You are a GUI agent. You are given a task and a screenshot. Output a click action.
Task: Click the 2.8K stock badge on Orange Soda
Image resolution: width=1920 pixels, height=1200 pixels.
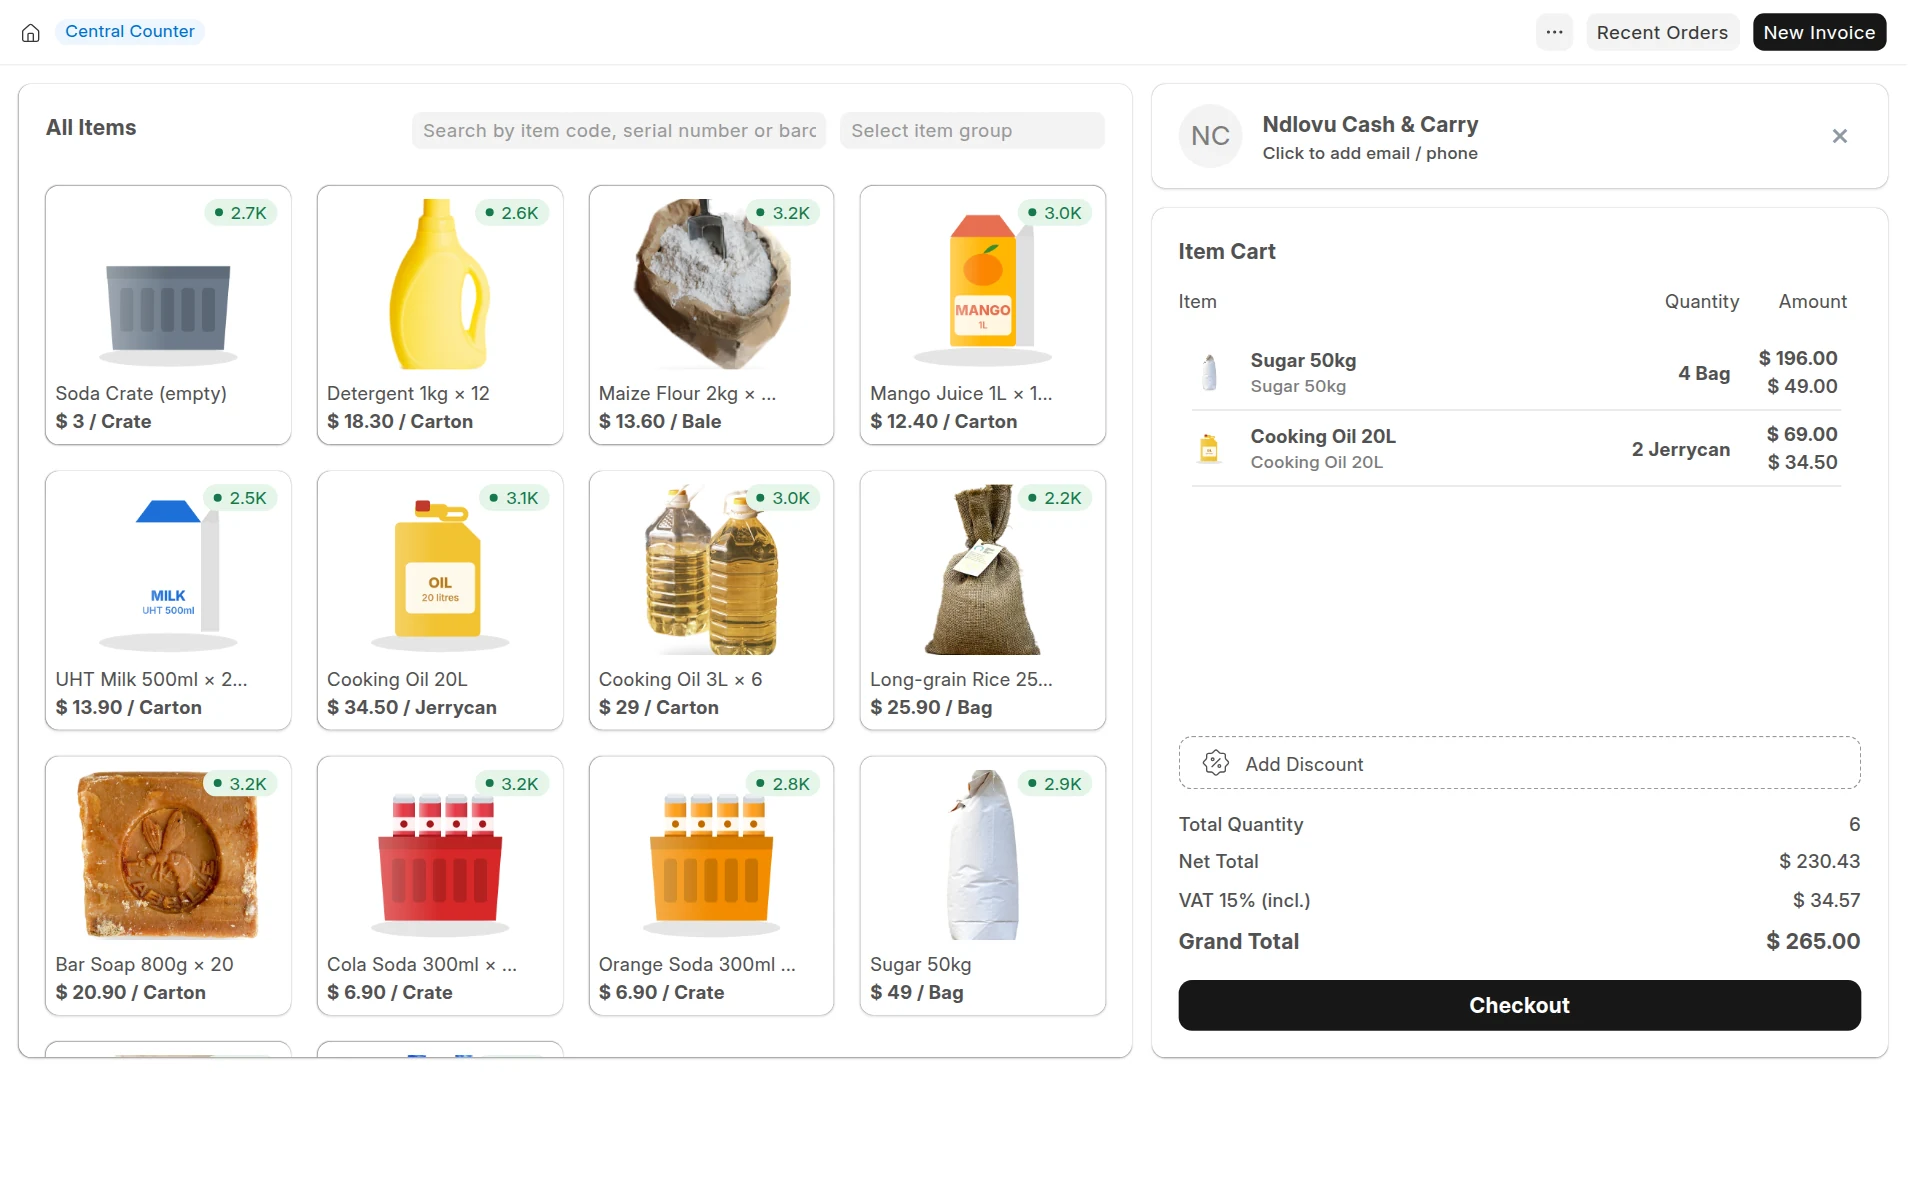[783, 784]
